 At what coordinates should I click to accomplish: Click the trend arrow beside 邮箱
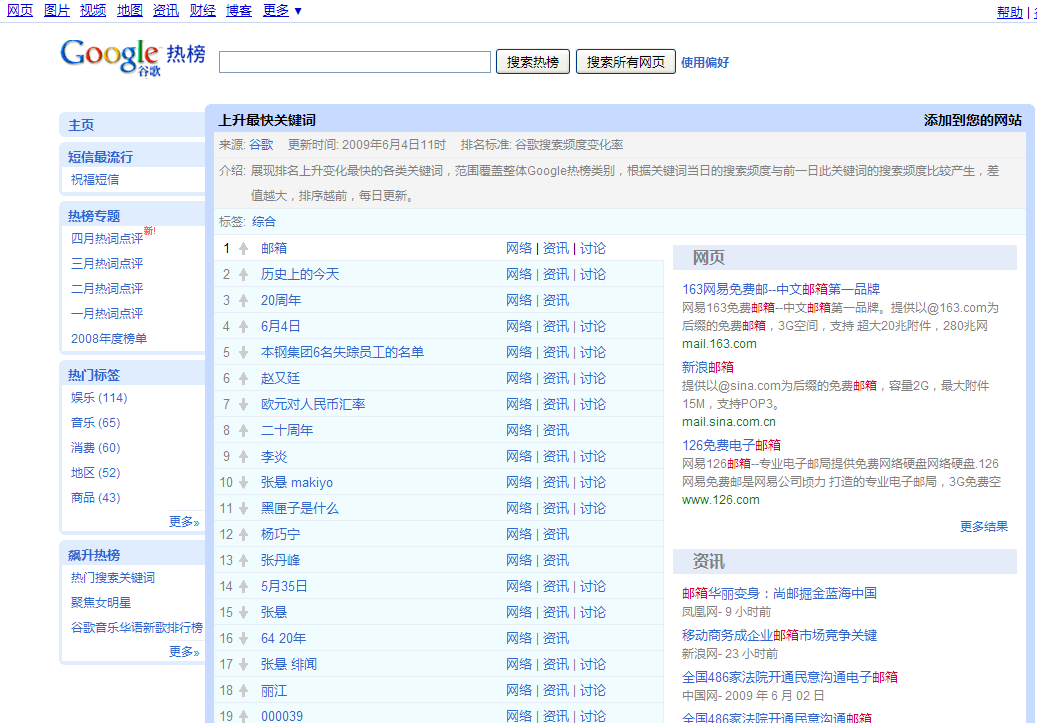pyautogui.click(x=243, y=249)
